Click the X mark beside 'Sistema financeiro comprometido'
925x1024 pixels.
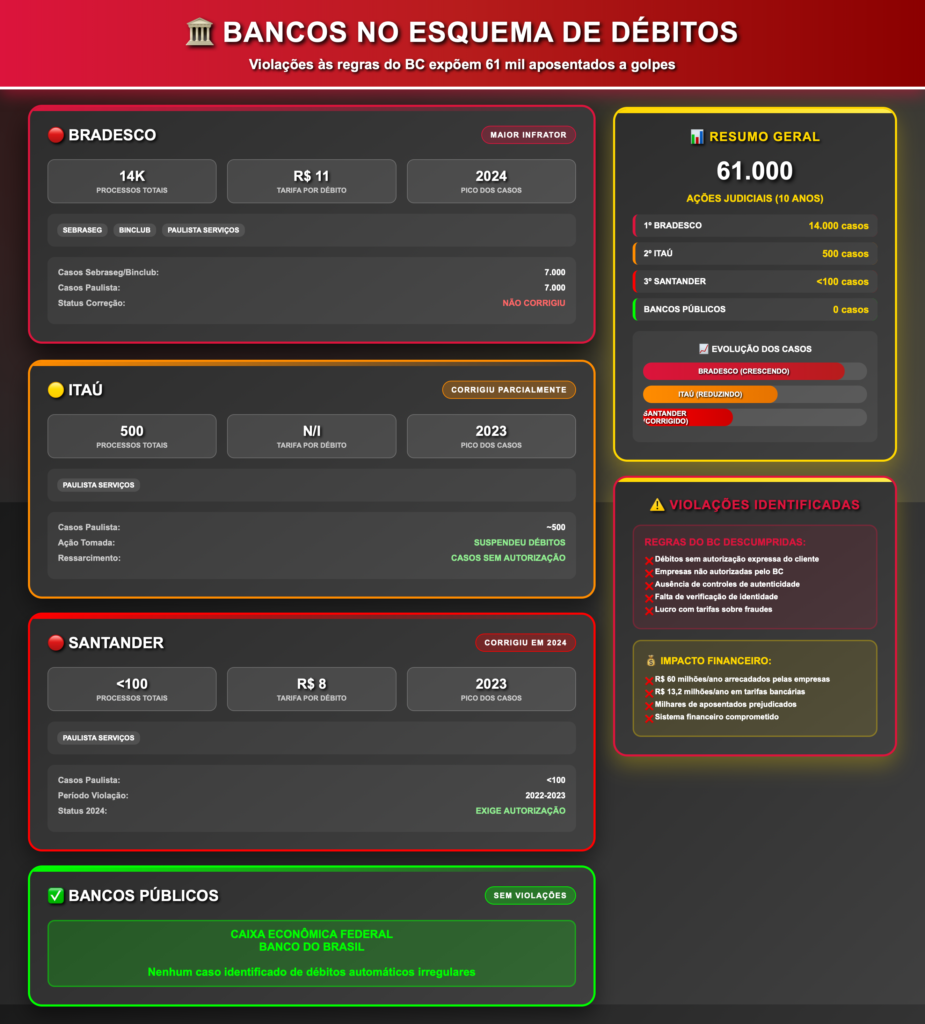pos(649,718)
